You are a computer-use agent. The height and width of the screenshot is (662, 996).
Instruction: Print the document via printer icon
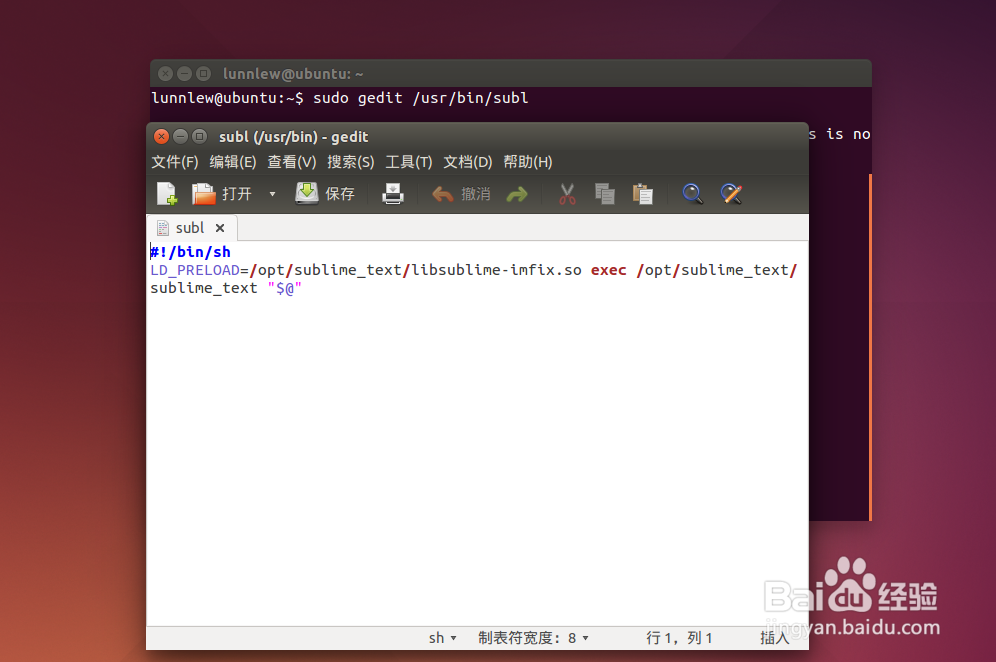point(392,193)
